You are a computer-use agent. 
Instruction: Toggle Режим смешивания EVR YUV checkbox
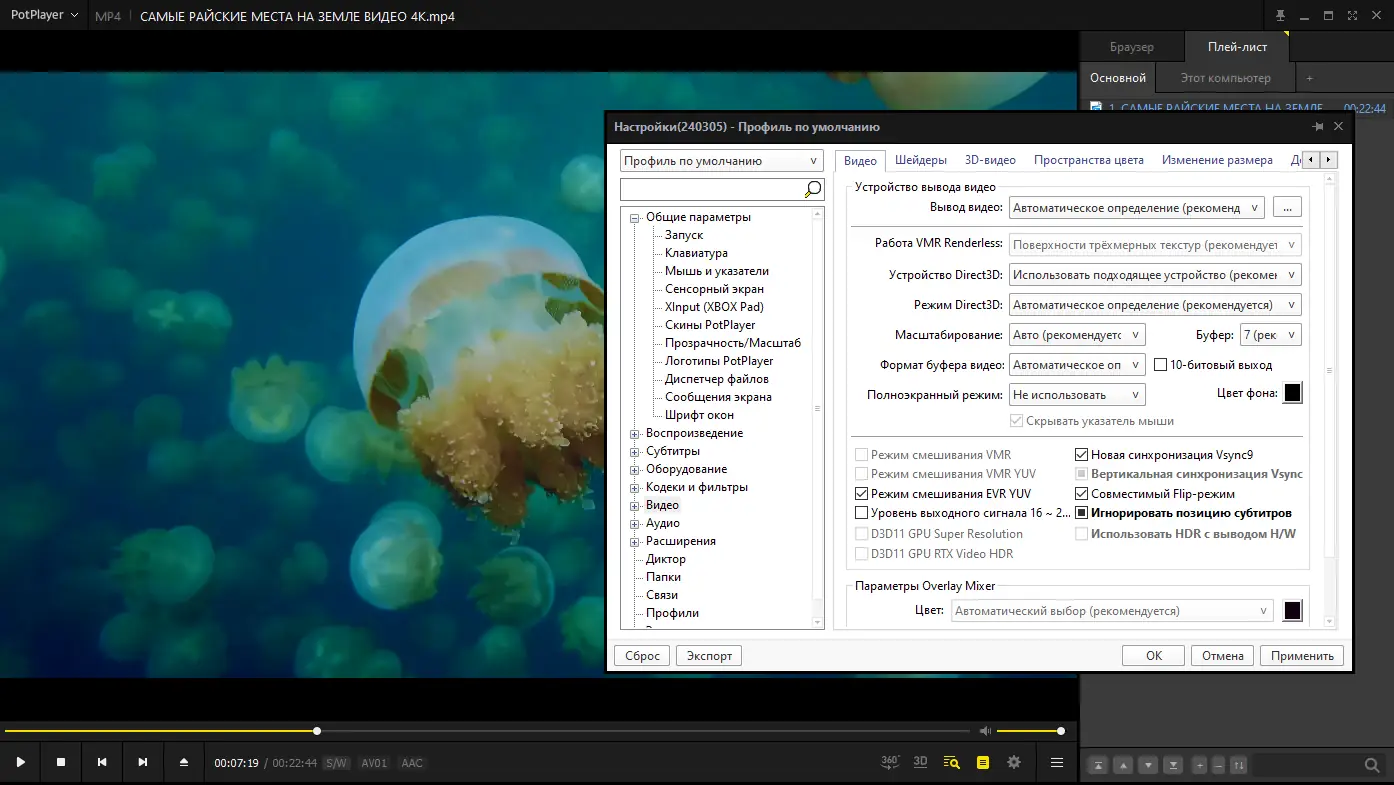tap(862, 494)
